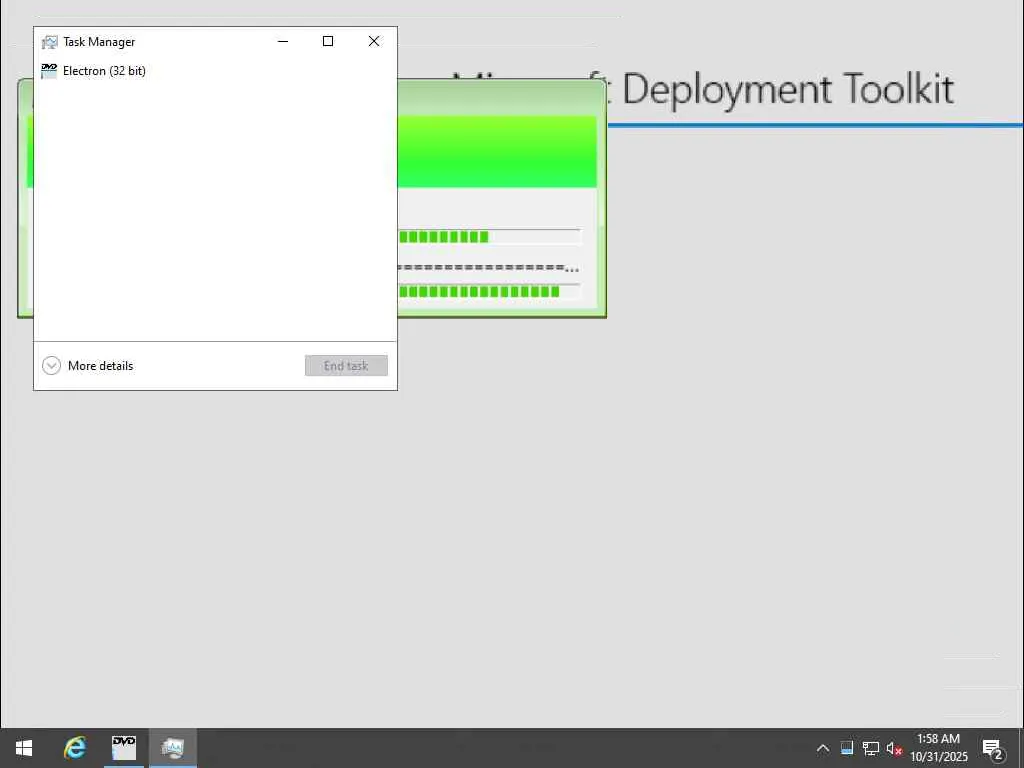Click the blue tray icon beside network

(847, 748)
